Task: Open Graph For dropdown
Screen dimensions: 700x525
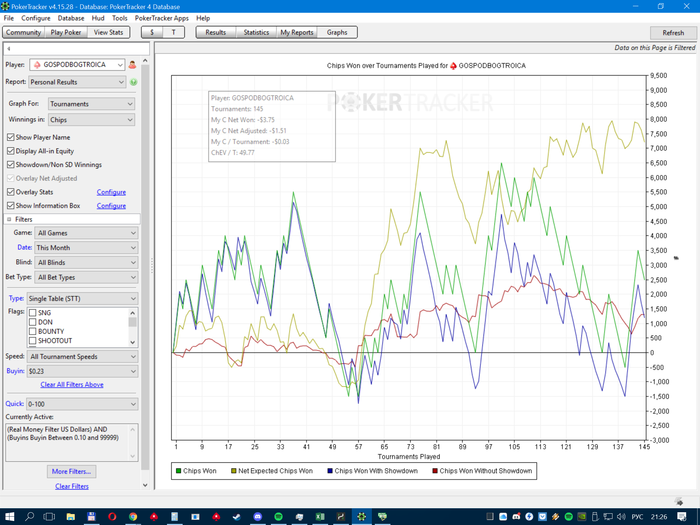Action: click(x=91, y=104)
